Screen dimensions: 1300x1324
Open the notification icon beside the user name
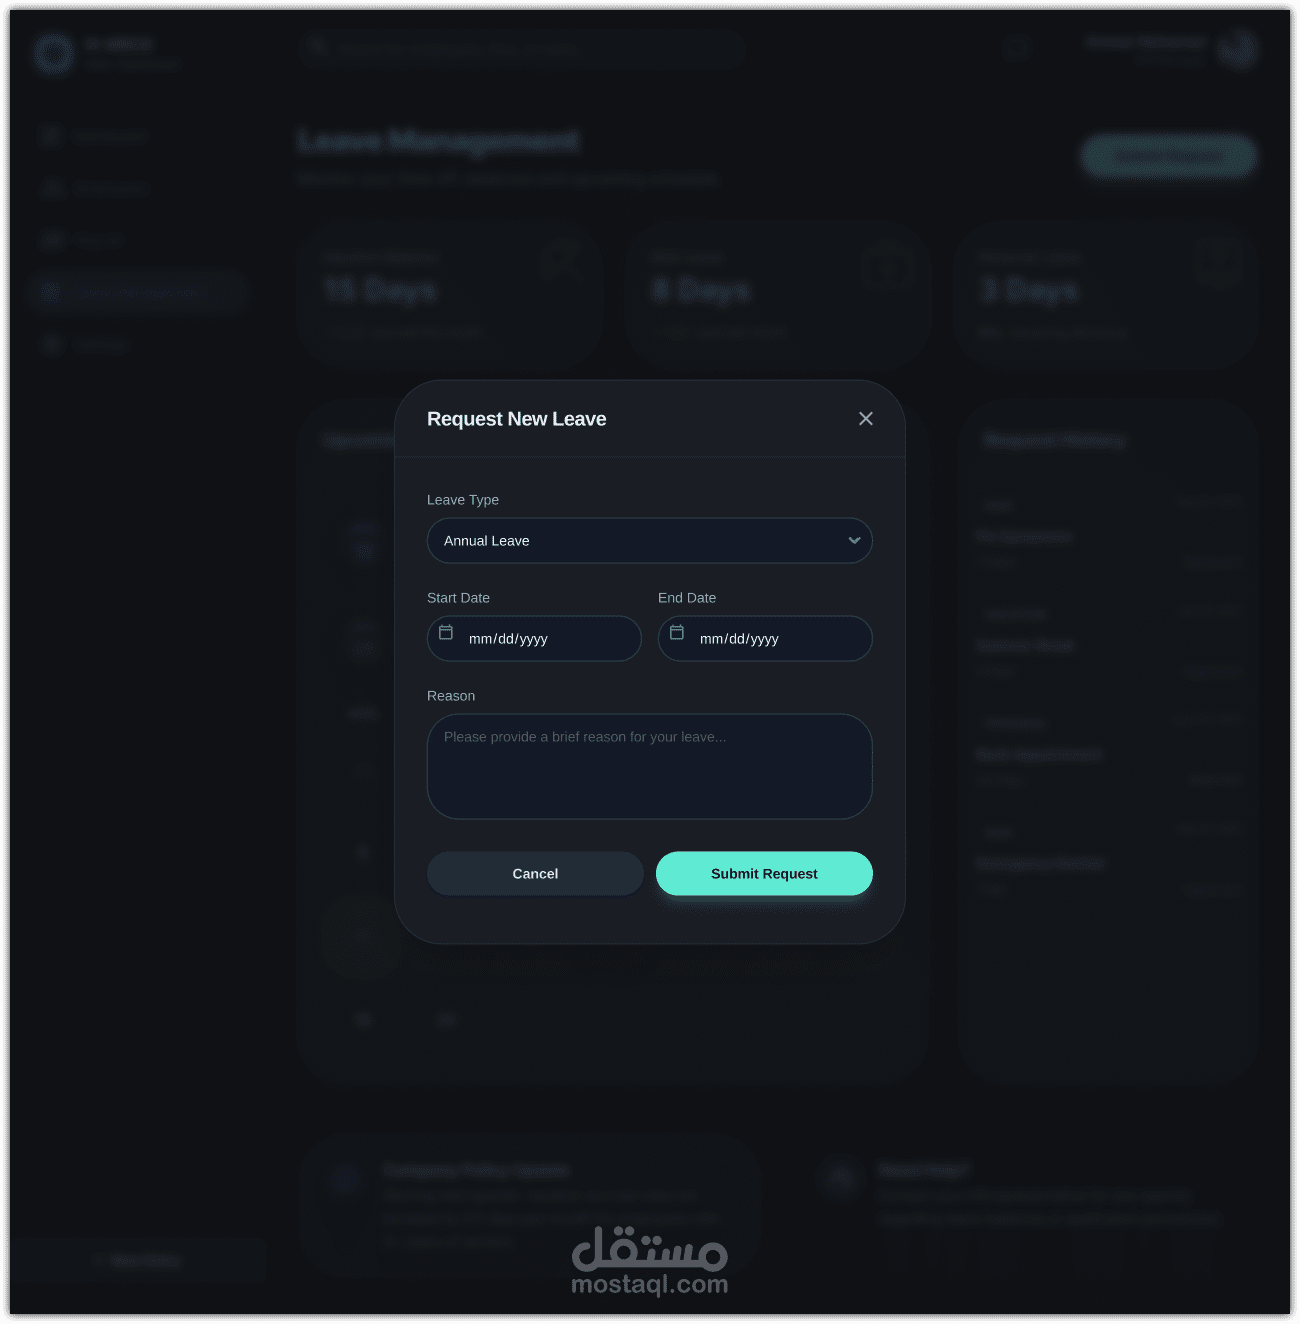click(1018, 48)
